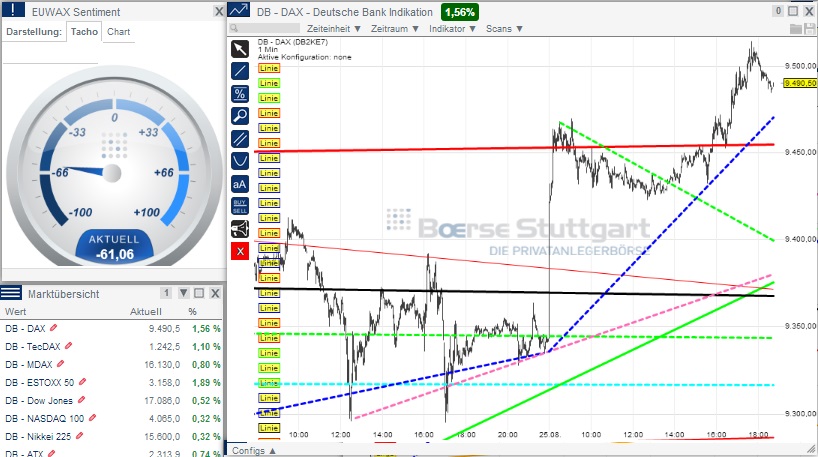The width and height of the screenshot is (818, 457).
Task: Click the AKTUELL -61,06 sentiment readout
Action: [x=115, y=247]
